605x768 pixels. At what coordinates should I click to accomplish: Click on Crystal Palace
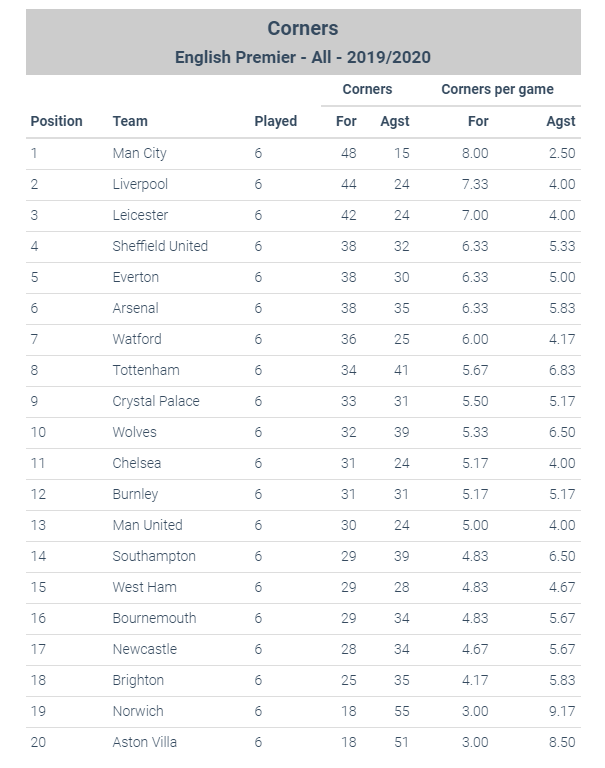point(156,401)
